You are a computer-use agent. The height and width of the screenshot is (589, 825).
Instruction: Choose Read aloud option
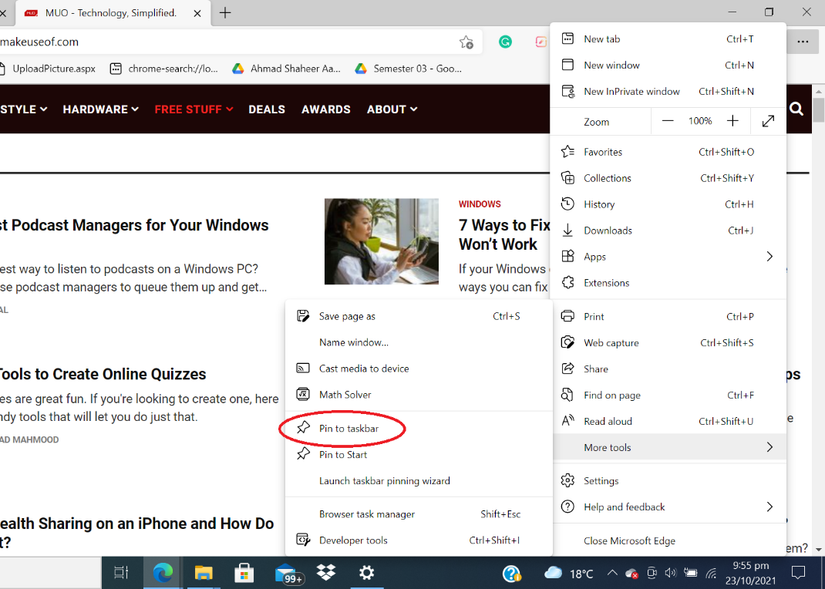pos(668,421)
